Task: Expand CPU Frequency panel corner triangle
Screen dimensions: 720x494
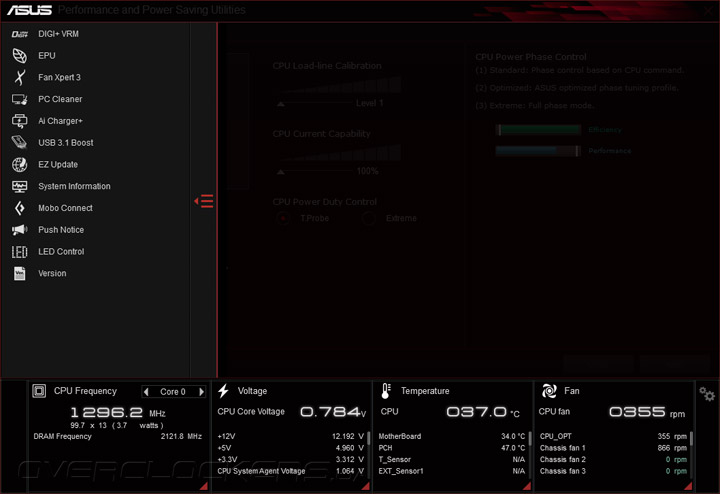Action: [x=203, y=486]
